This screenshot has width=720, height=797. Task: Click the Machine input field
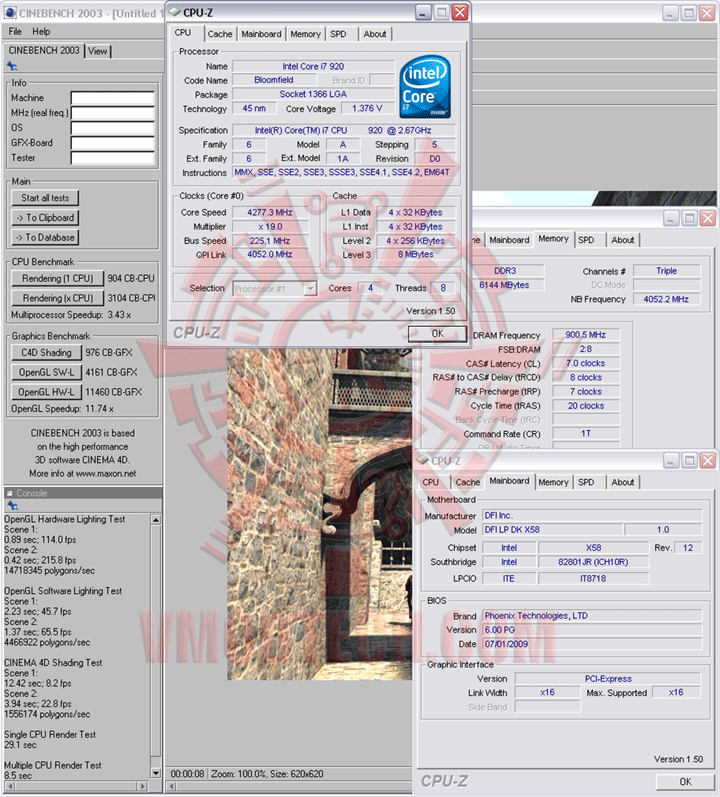point(112,98)
